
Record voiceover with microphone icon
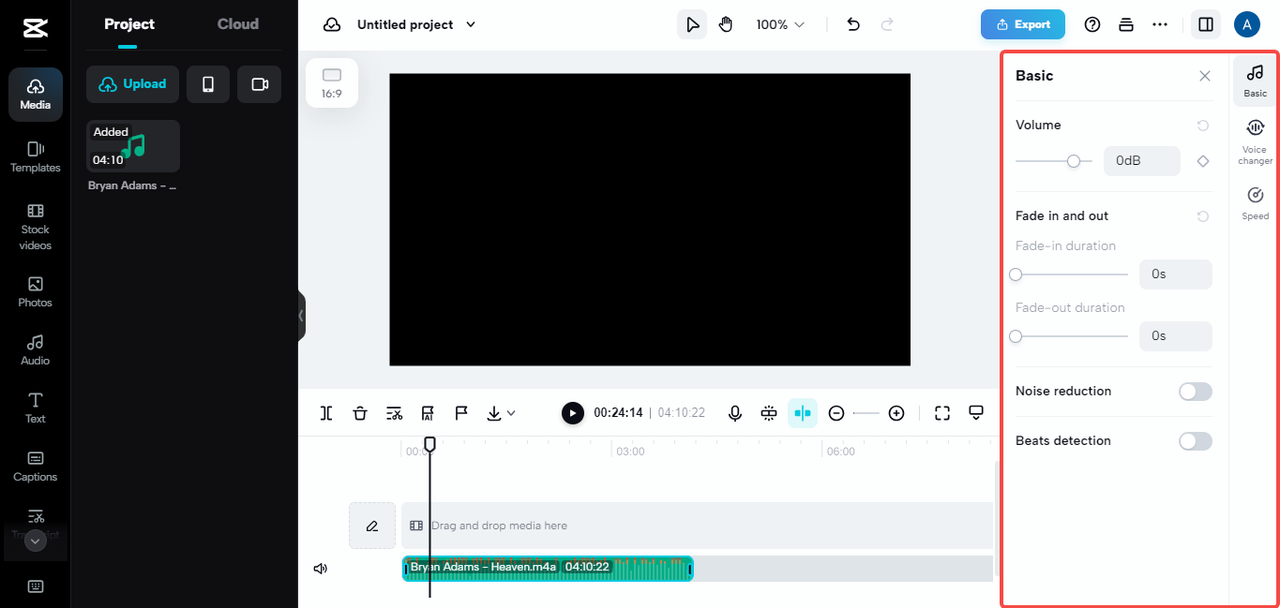click(735, 413)
